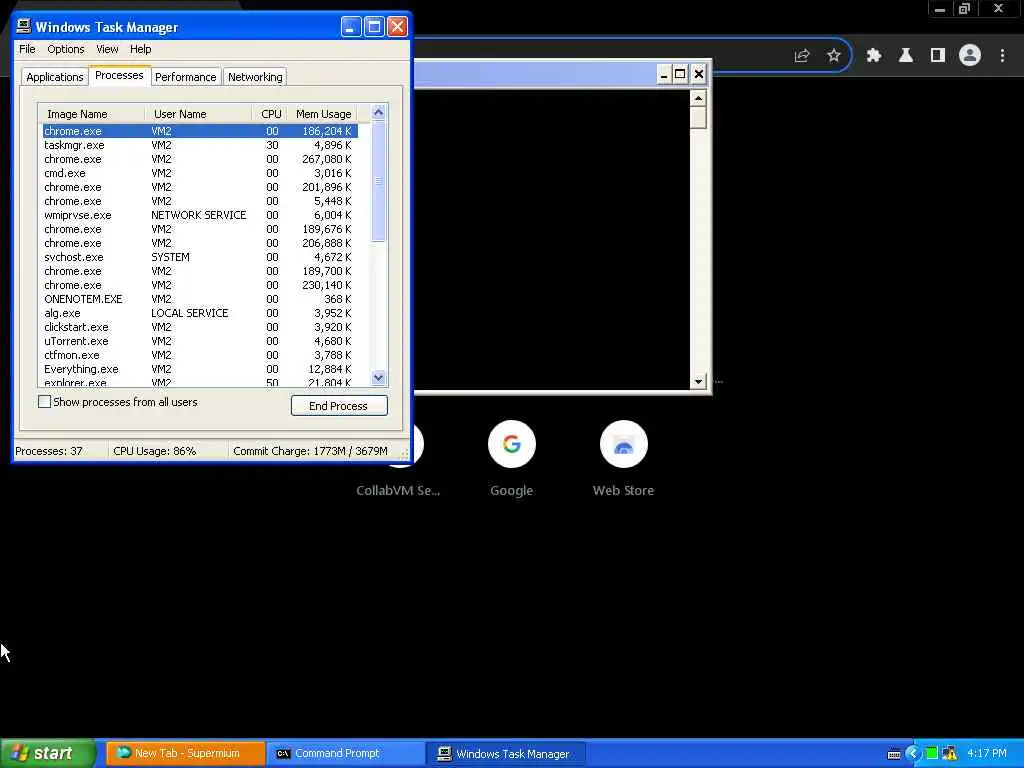This screenshot has width=1024, height=768.
Task: Sort processes by Mem Usage column
Action: pyautogui.click(x=323, y=114)
